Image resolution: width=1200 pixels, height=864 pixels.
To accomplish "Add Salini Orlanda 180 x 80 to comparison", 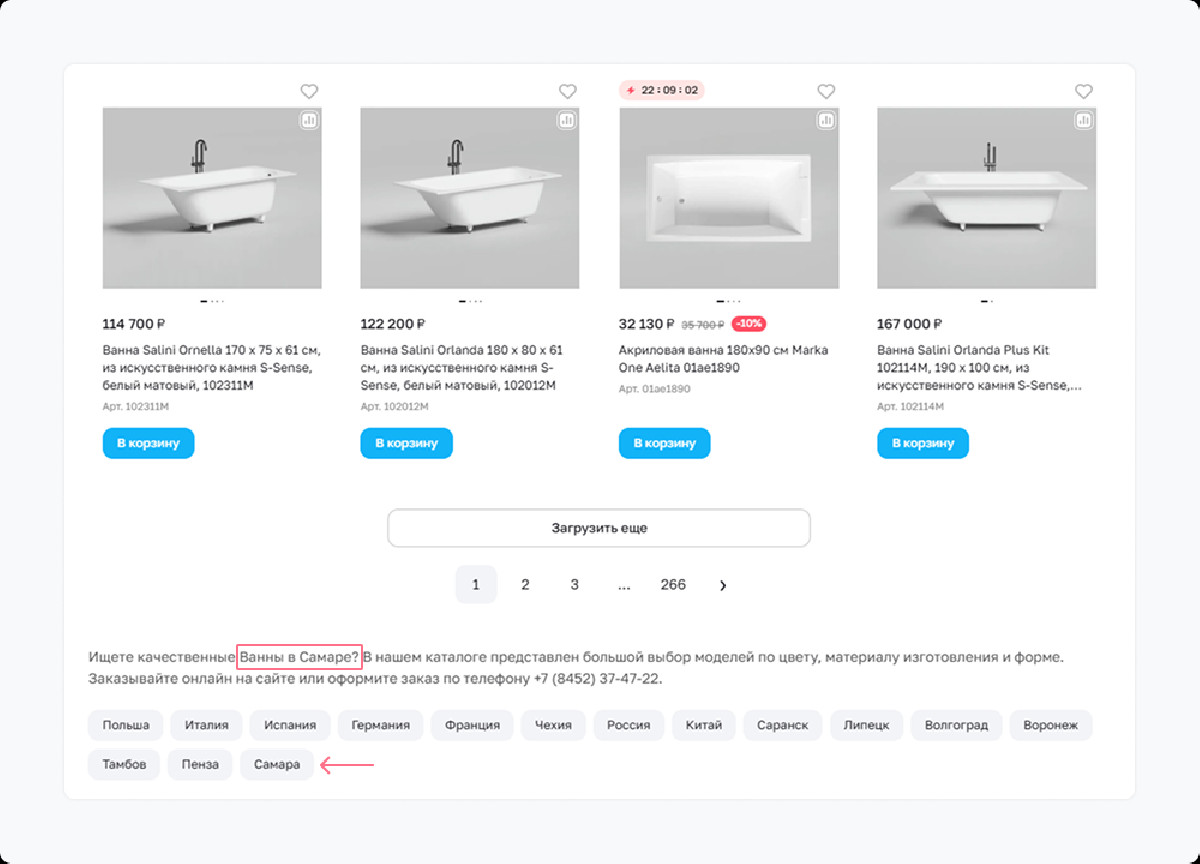I will pos(567,120).
